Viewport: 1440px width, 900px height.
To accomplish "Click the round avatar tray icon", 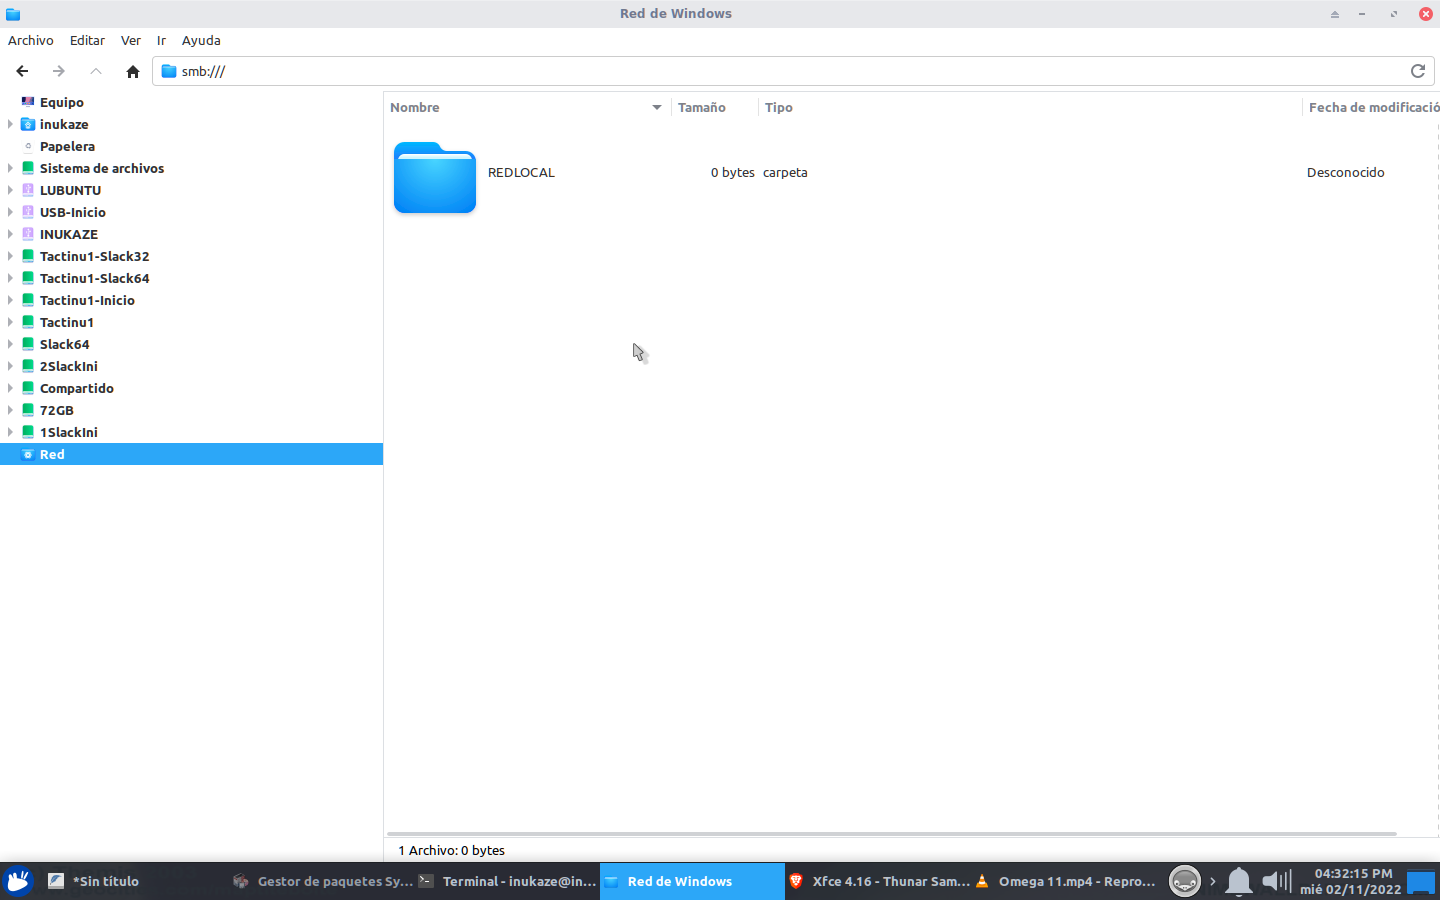I will click(x=1184, y=881).
